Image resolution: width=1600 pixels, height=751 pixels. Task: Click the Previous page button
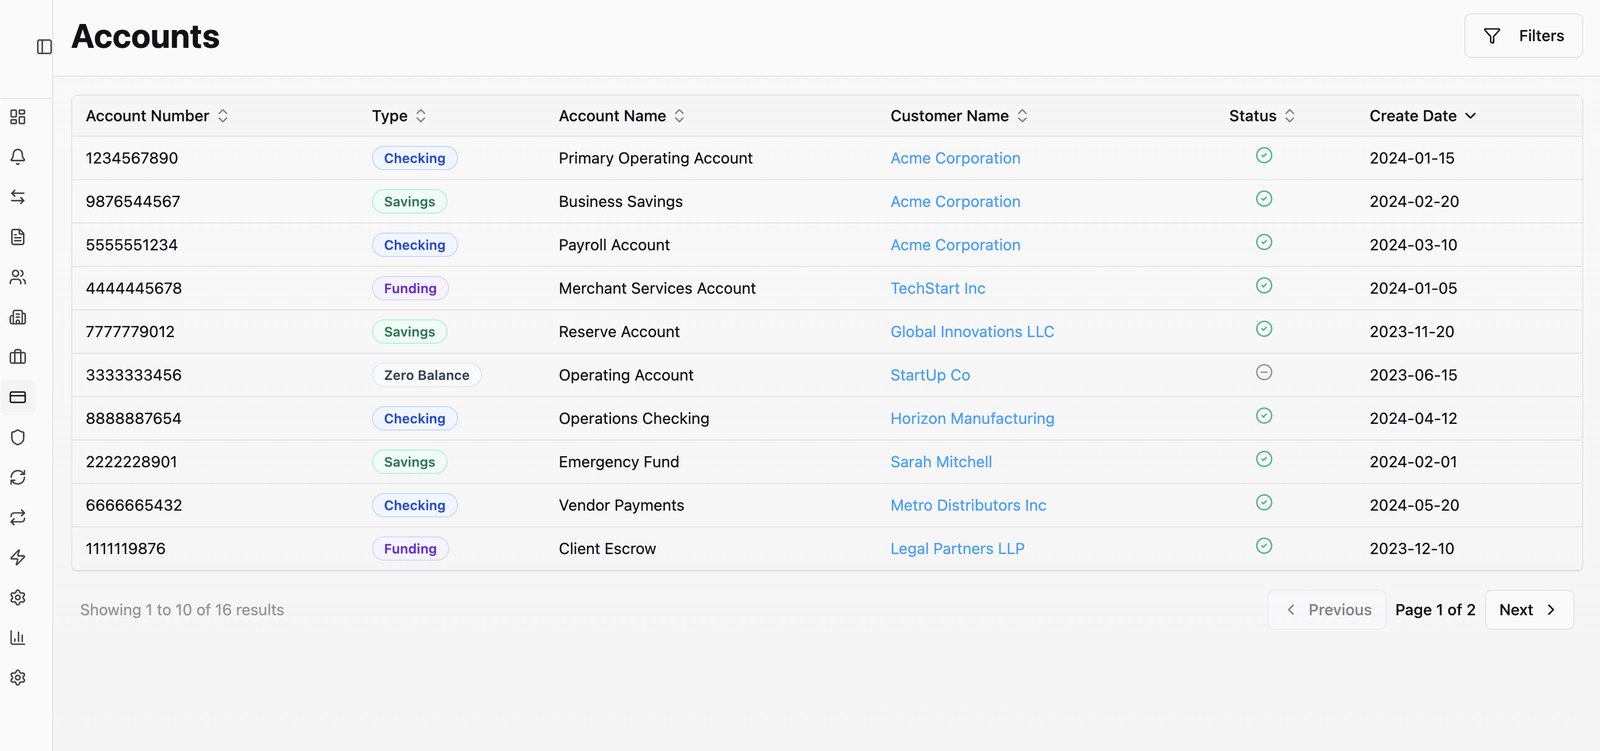(1327, 610)
